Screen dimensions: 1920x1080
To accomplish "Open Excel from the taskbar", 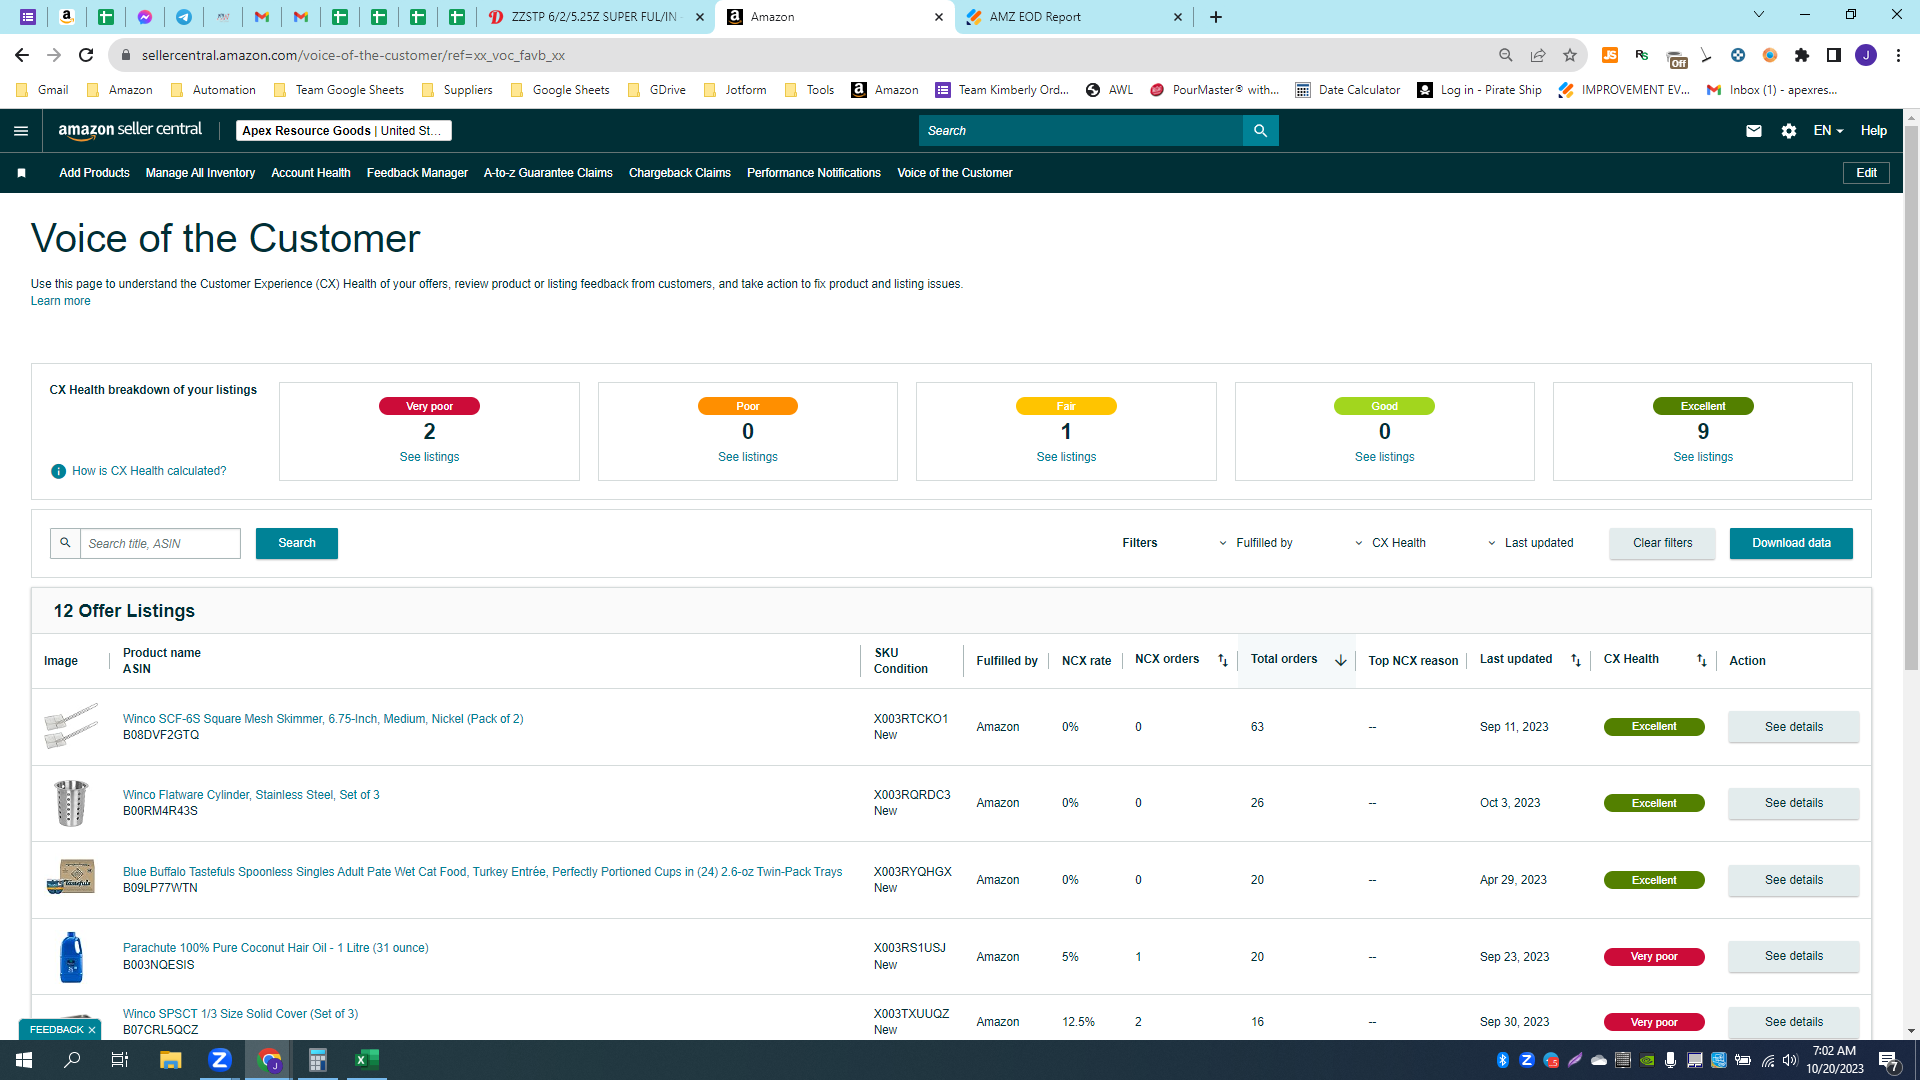I will point(367,1060).
